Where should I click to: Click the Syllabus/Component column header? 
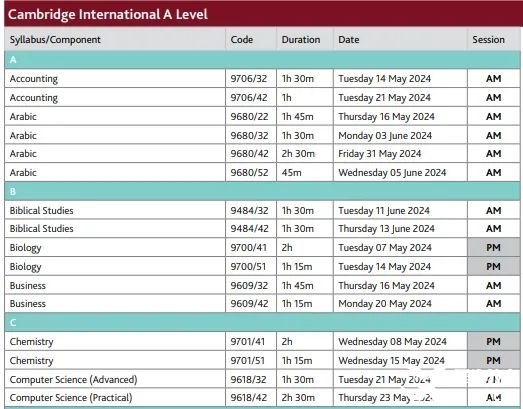click(55, 40)
